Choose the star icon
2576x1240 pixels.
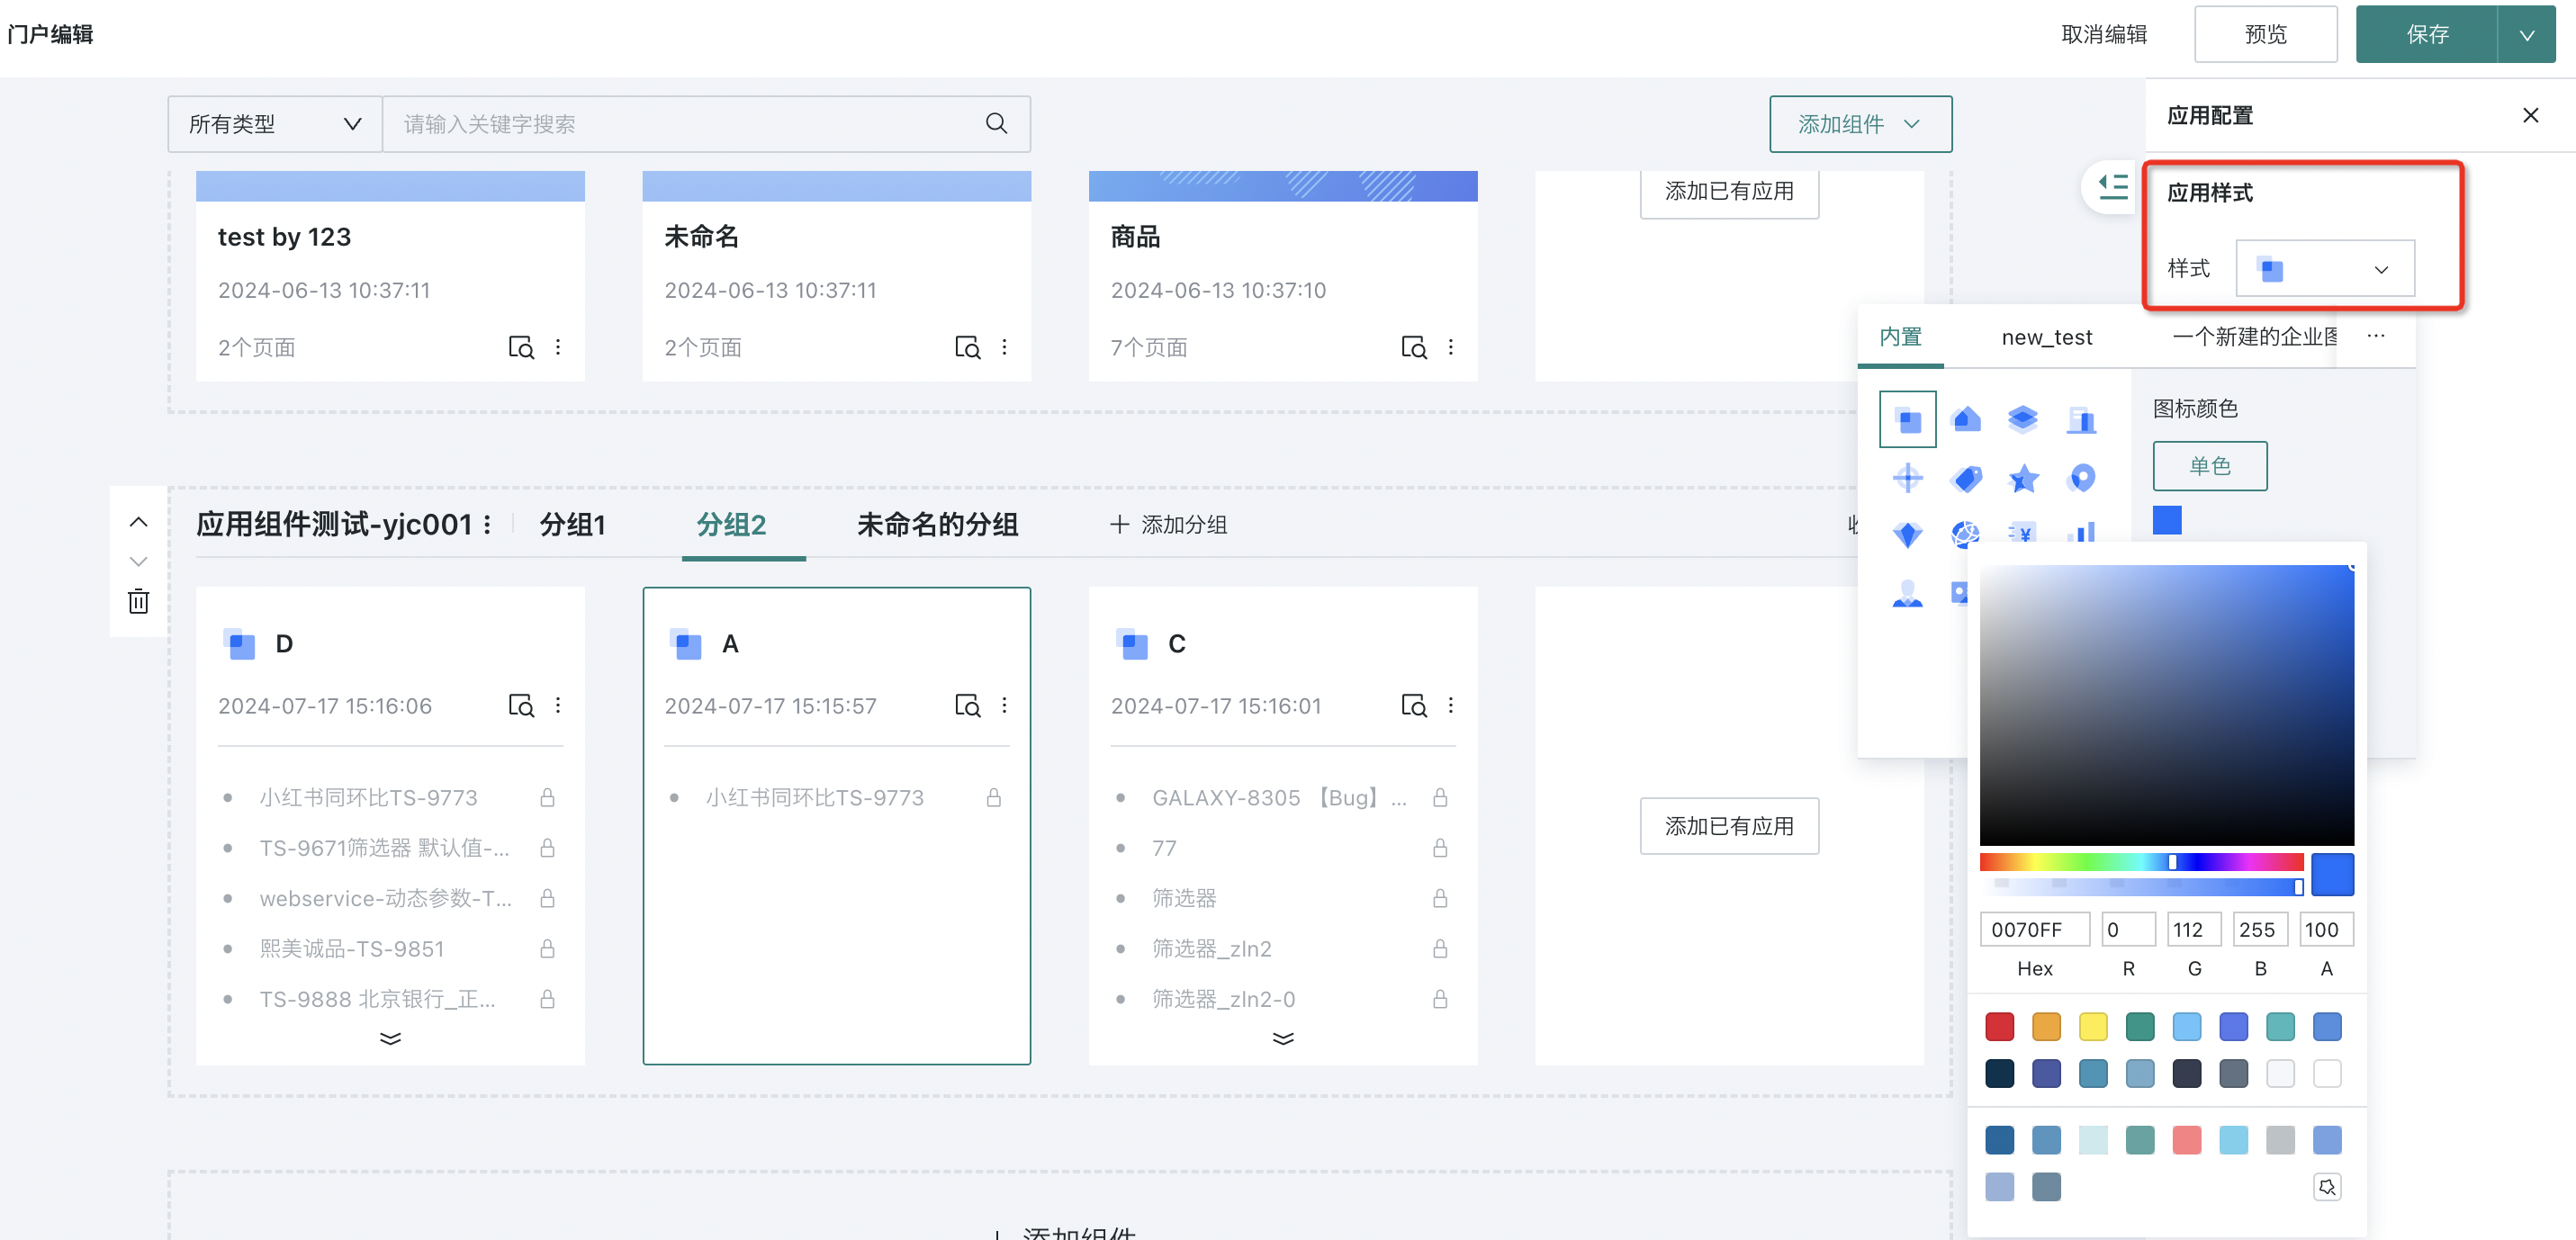[x=2023, y=478]
